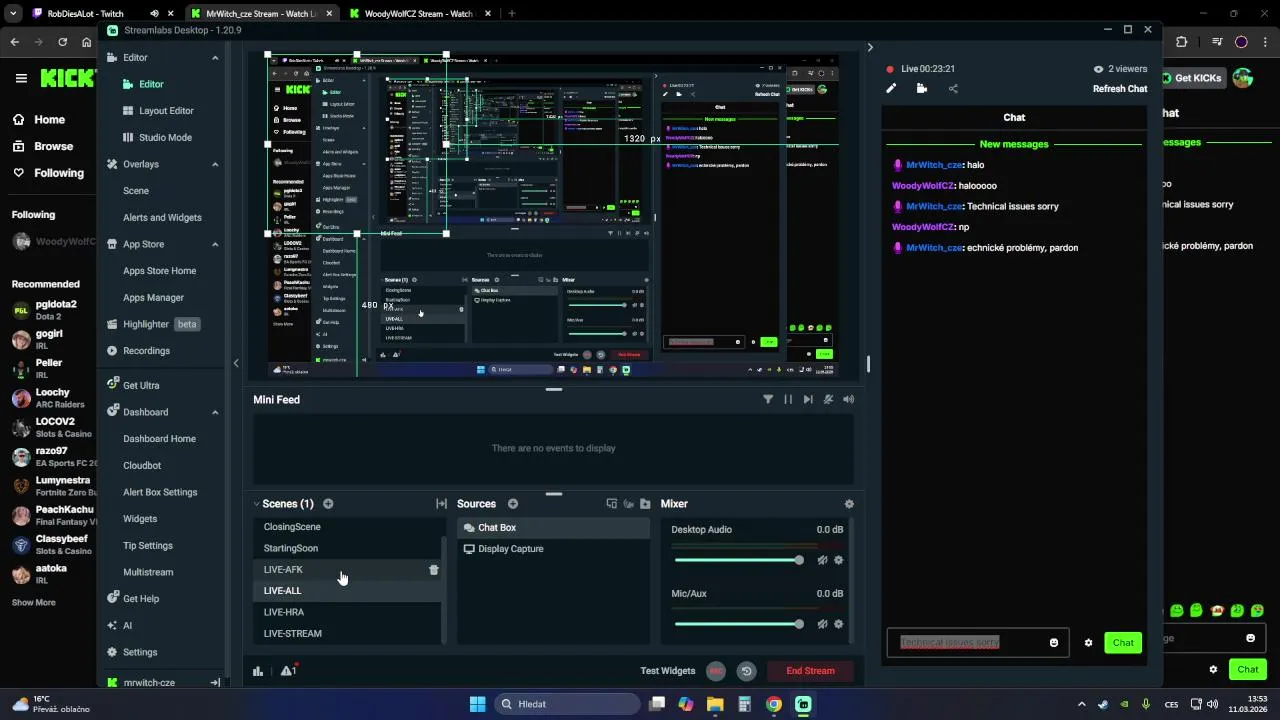Adjust the Desktop Audio volume slider
Viewport: 1280px width, 720px height.
point(739,560)
